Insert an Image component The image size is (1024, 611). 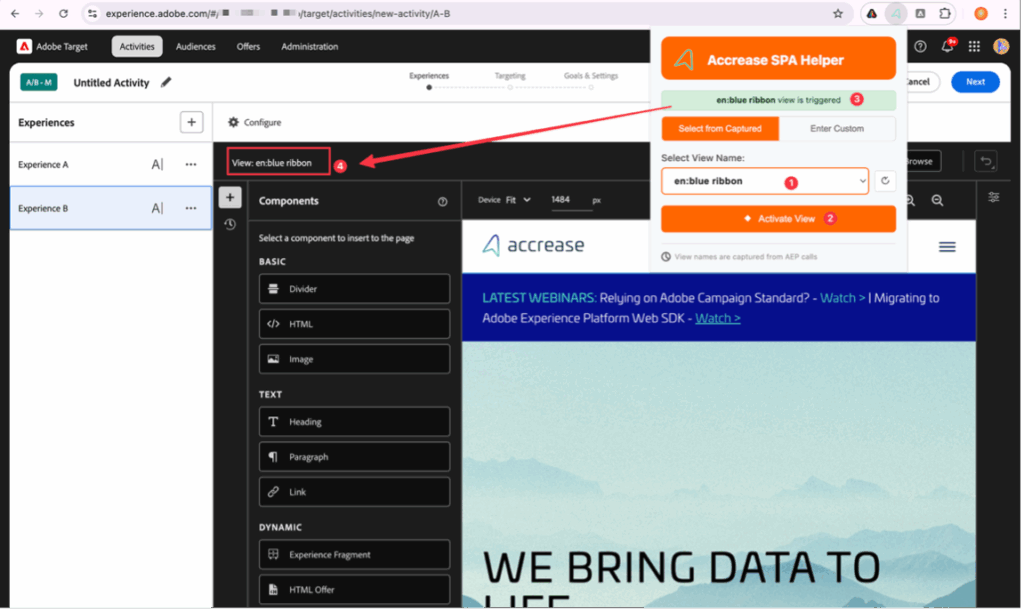click(355, 359)
